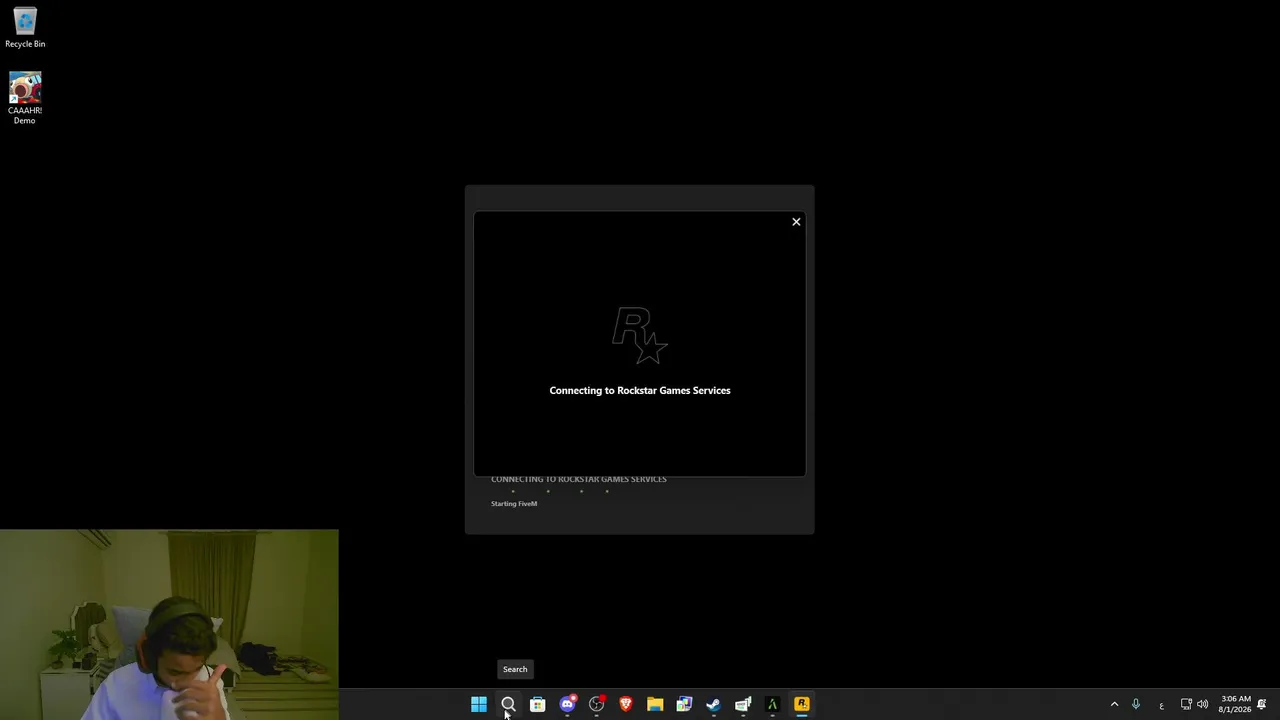Screen dimensions: 1280x720
Task: Open the clock and calendar flyout
Action: (x=1235, y=705)
